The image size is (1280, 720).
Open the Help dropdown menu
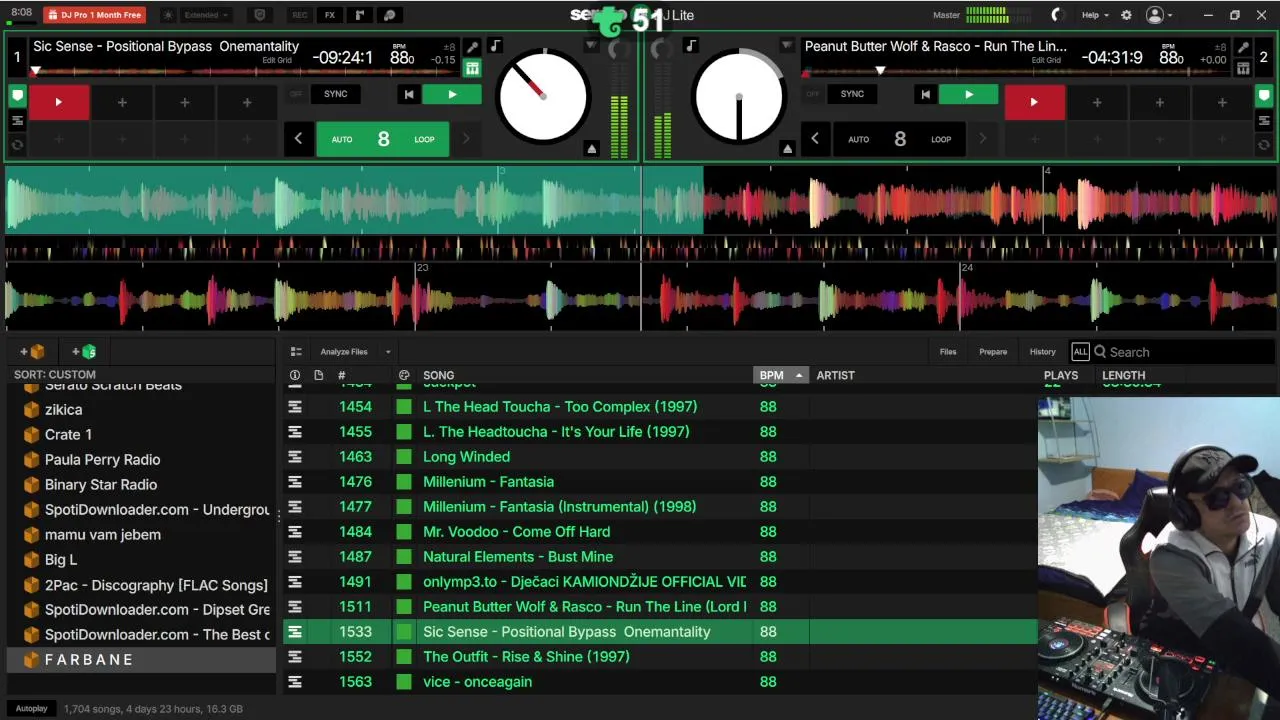pos(1095,15)
